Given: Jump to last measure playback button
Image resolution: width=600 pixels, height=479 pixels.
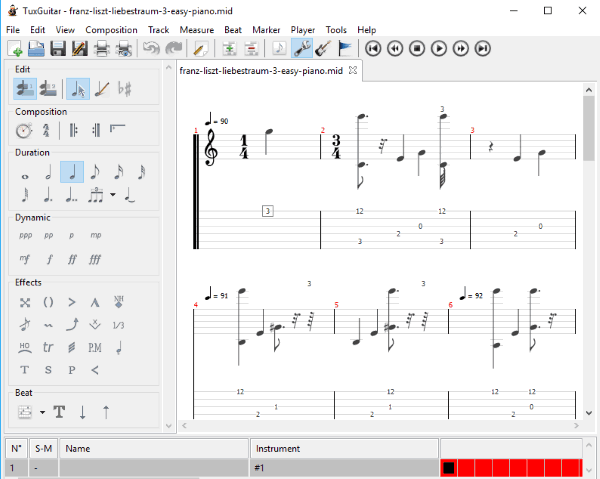Looking at the screenshot, I should click(x=483, y=49).
